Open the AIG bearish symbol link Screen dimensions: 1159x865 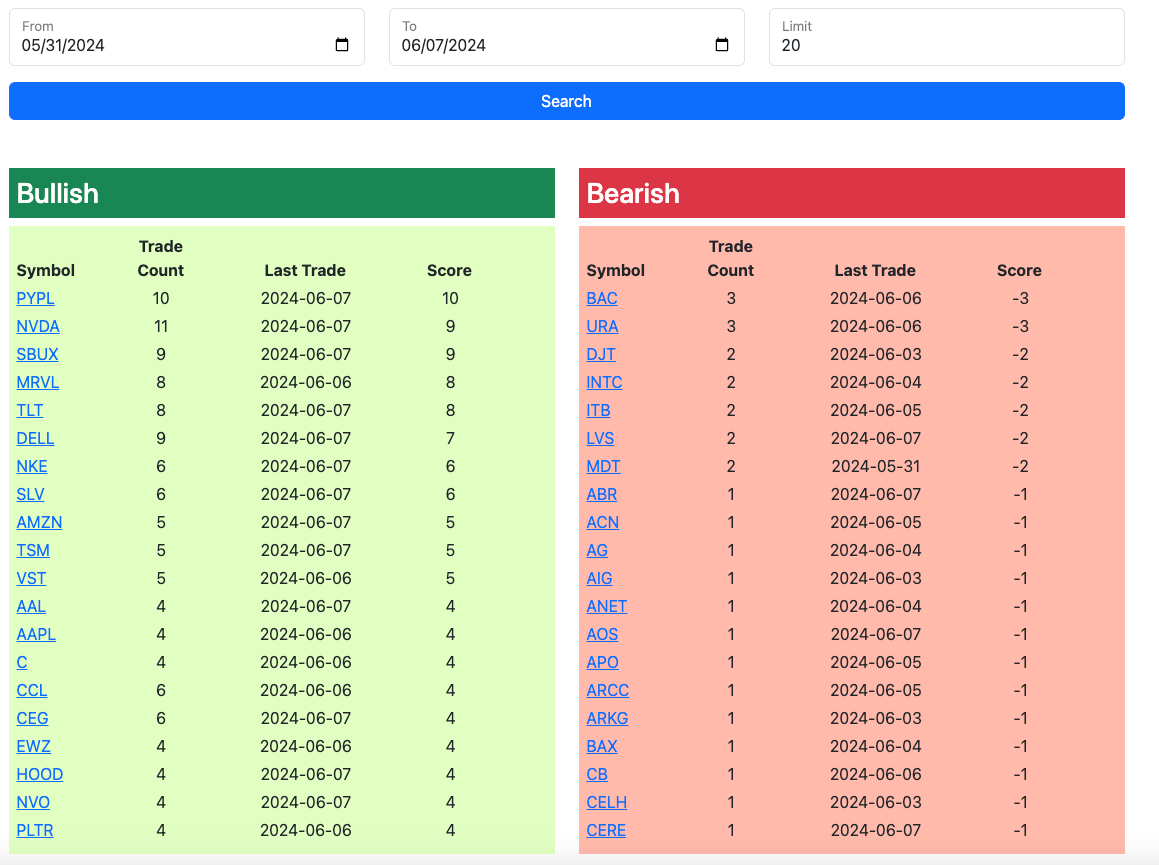pyautogui.click(x=599, y=579)
